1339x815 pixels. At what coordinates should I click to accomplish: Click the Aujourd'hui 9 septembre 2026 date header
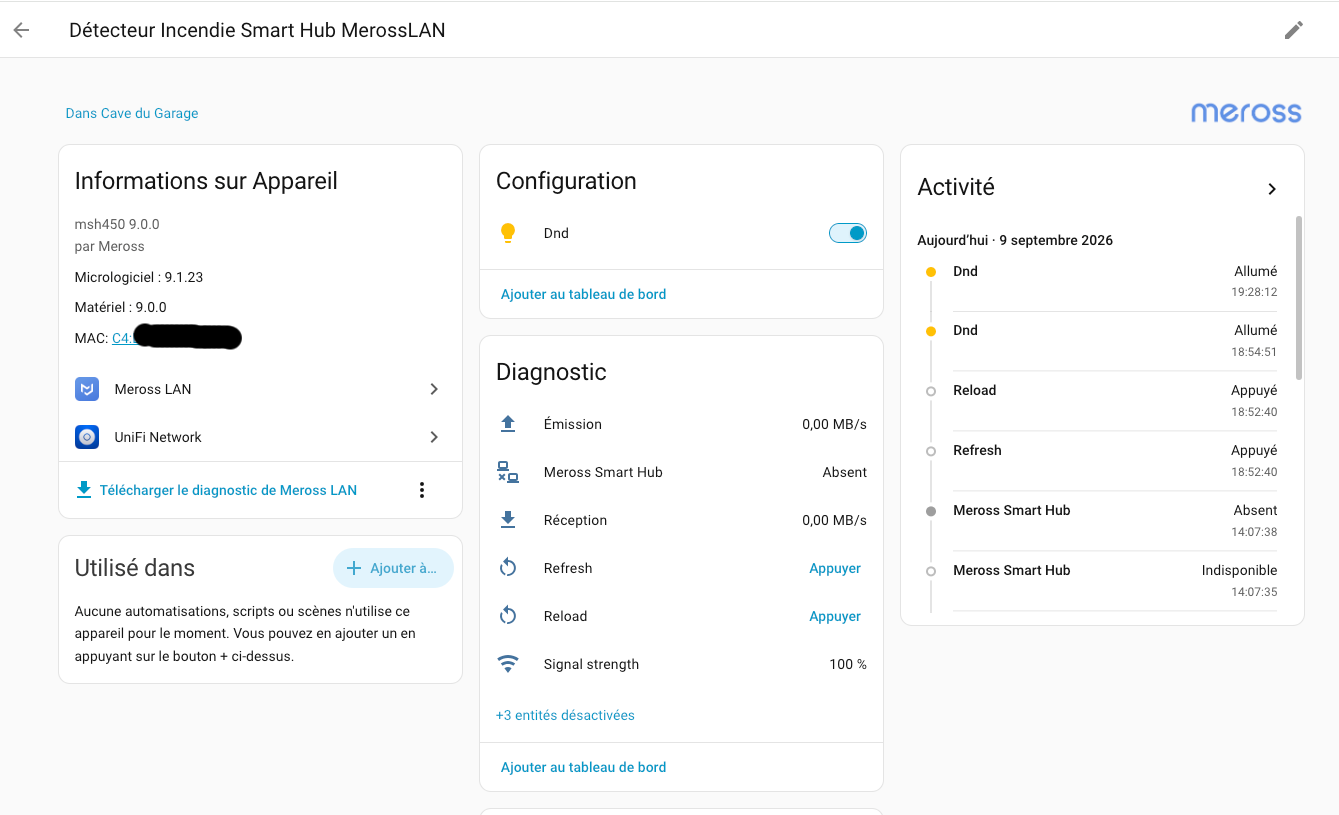[1015, 240]
